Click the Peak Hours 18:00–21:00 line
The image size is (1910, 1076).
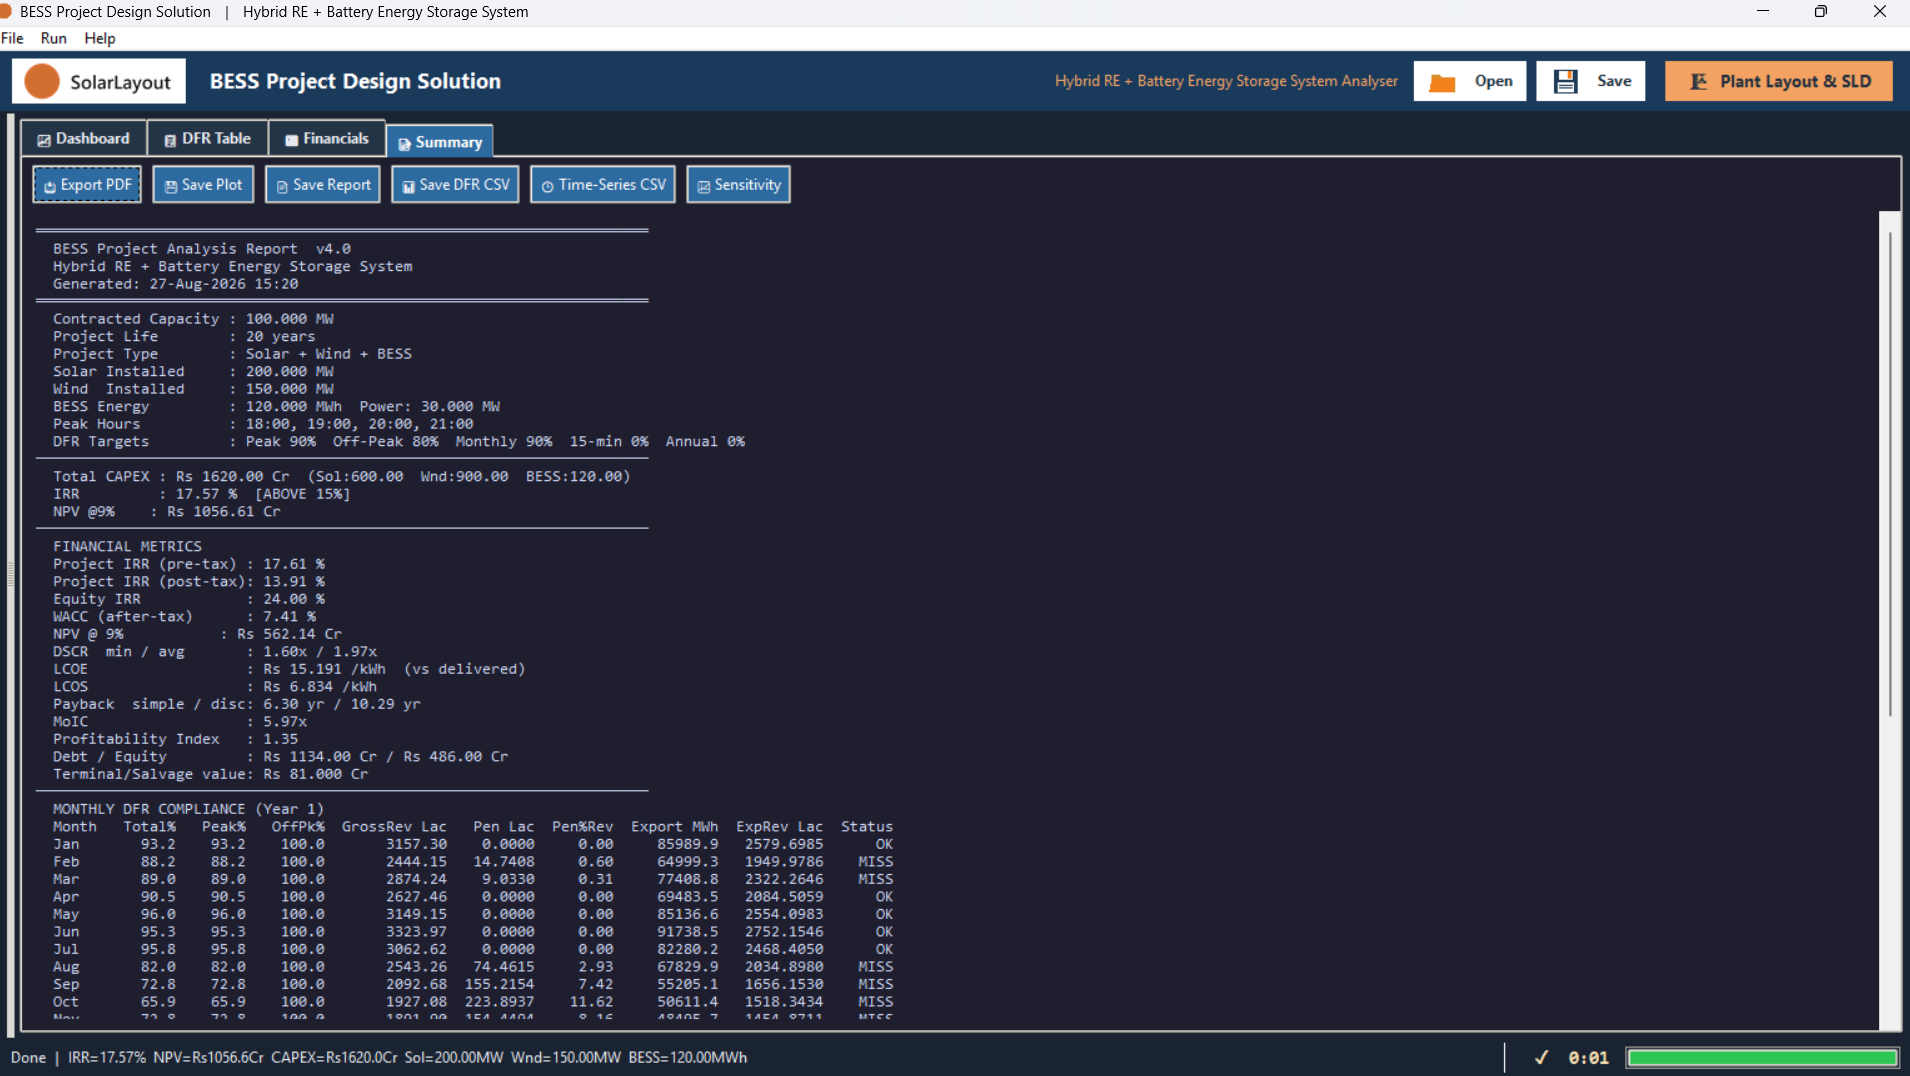click(263, 424)
